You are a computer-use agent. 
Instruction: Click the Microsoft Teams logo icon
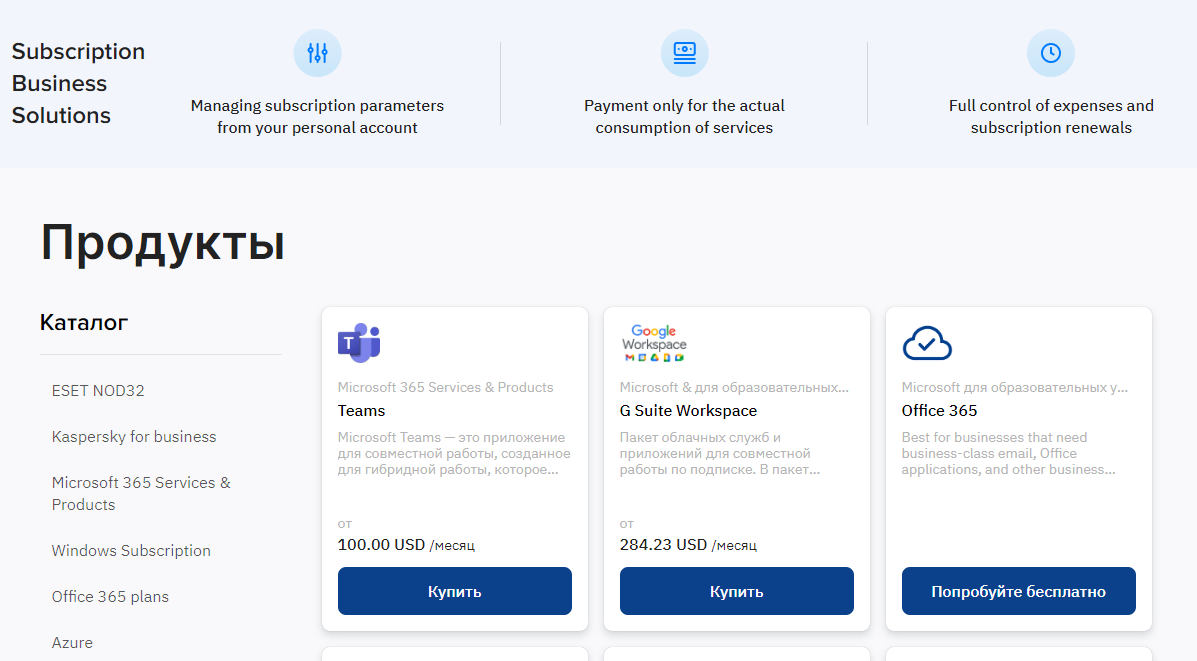coord(359,343)
